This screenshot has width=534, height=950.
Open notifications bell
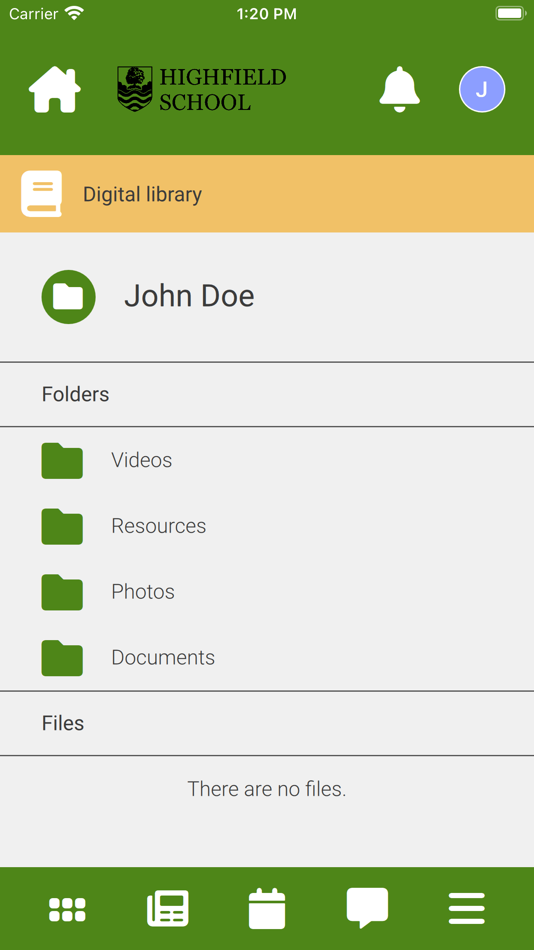399,89
